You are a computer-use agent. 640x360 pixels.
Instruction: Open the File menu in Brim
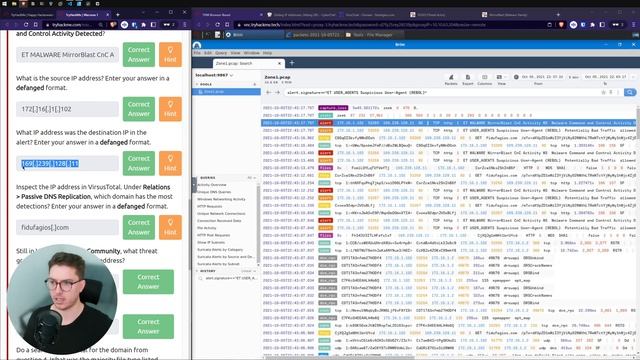point(197,53)
